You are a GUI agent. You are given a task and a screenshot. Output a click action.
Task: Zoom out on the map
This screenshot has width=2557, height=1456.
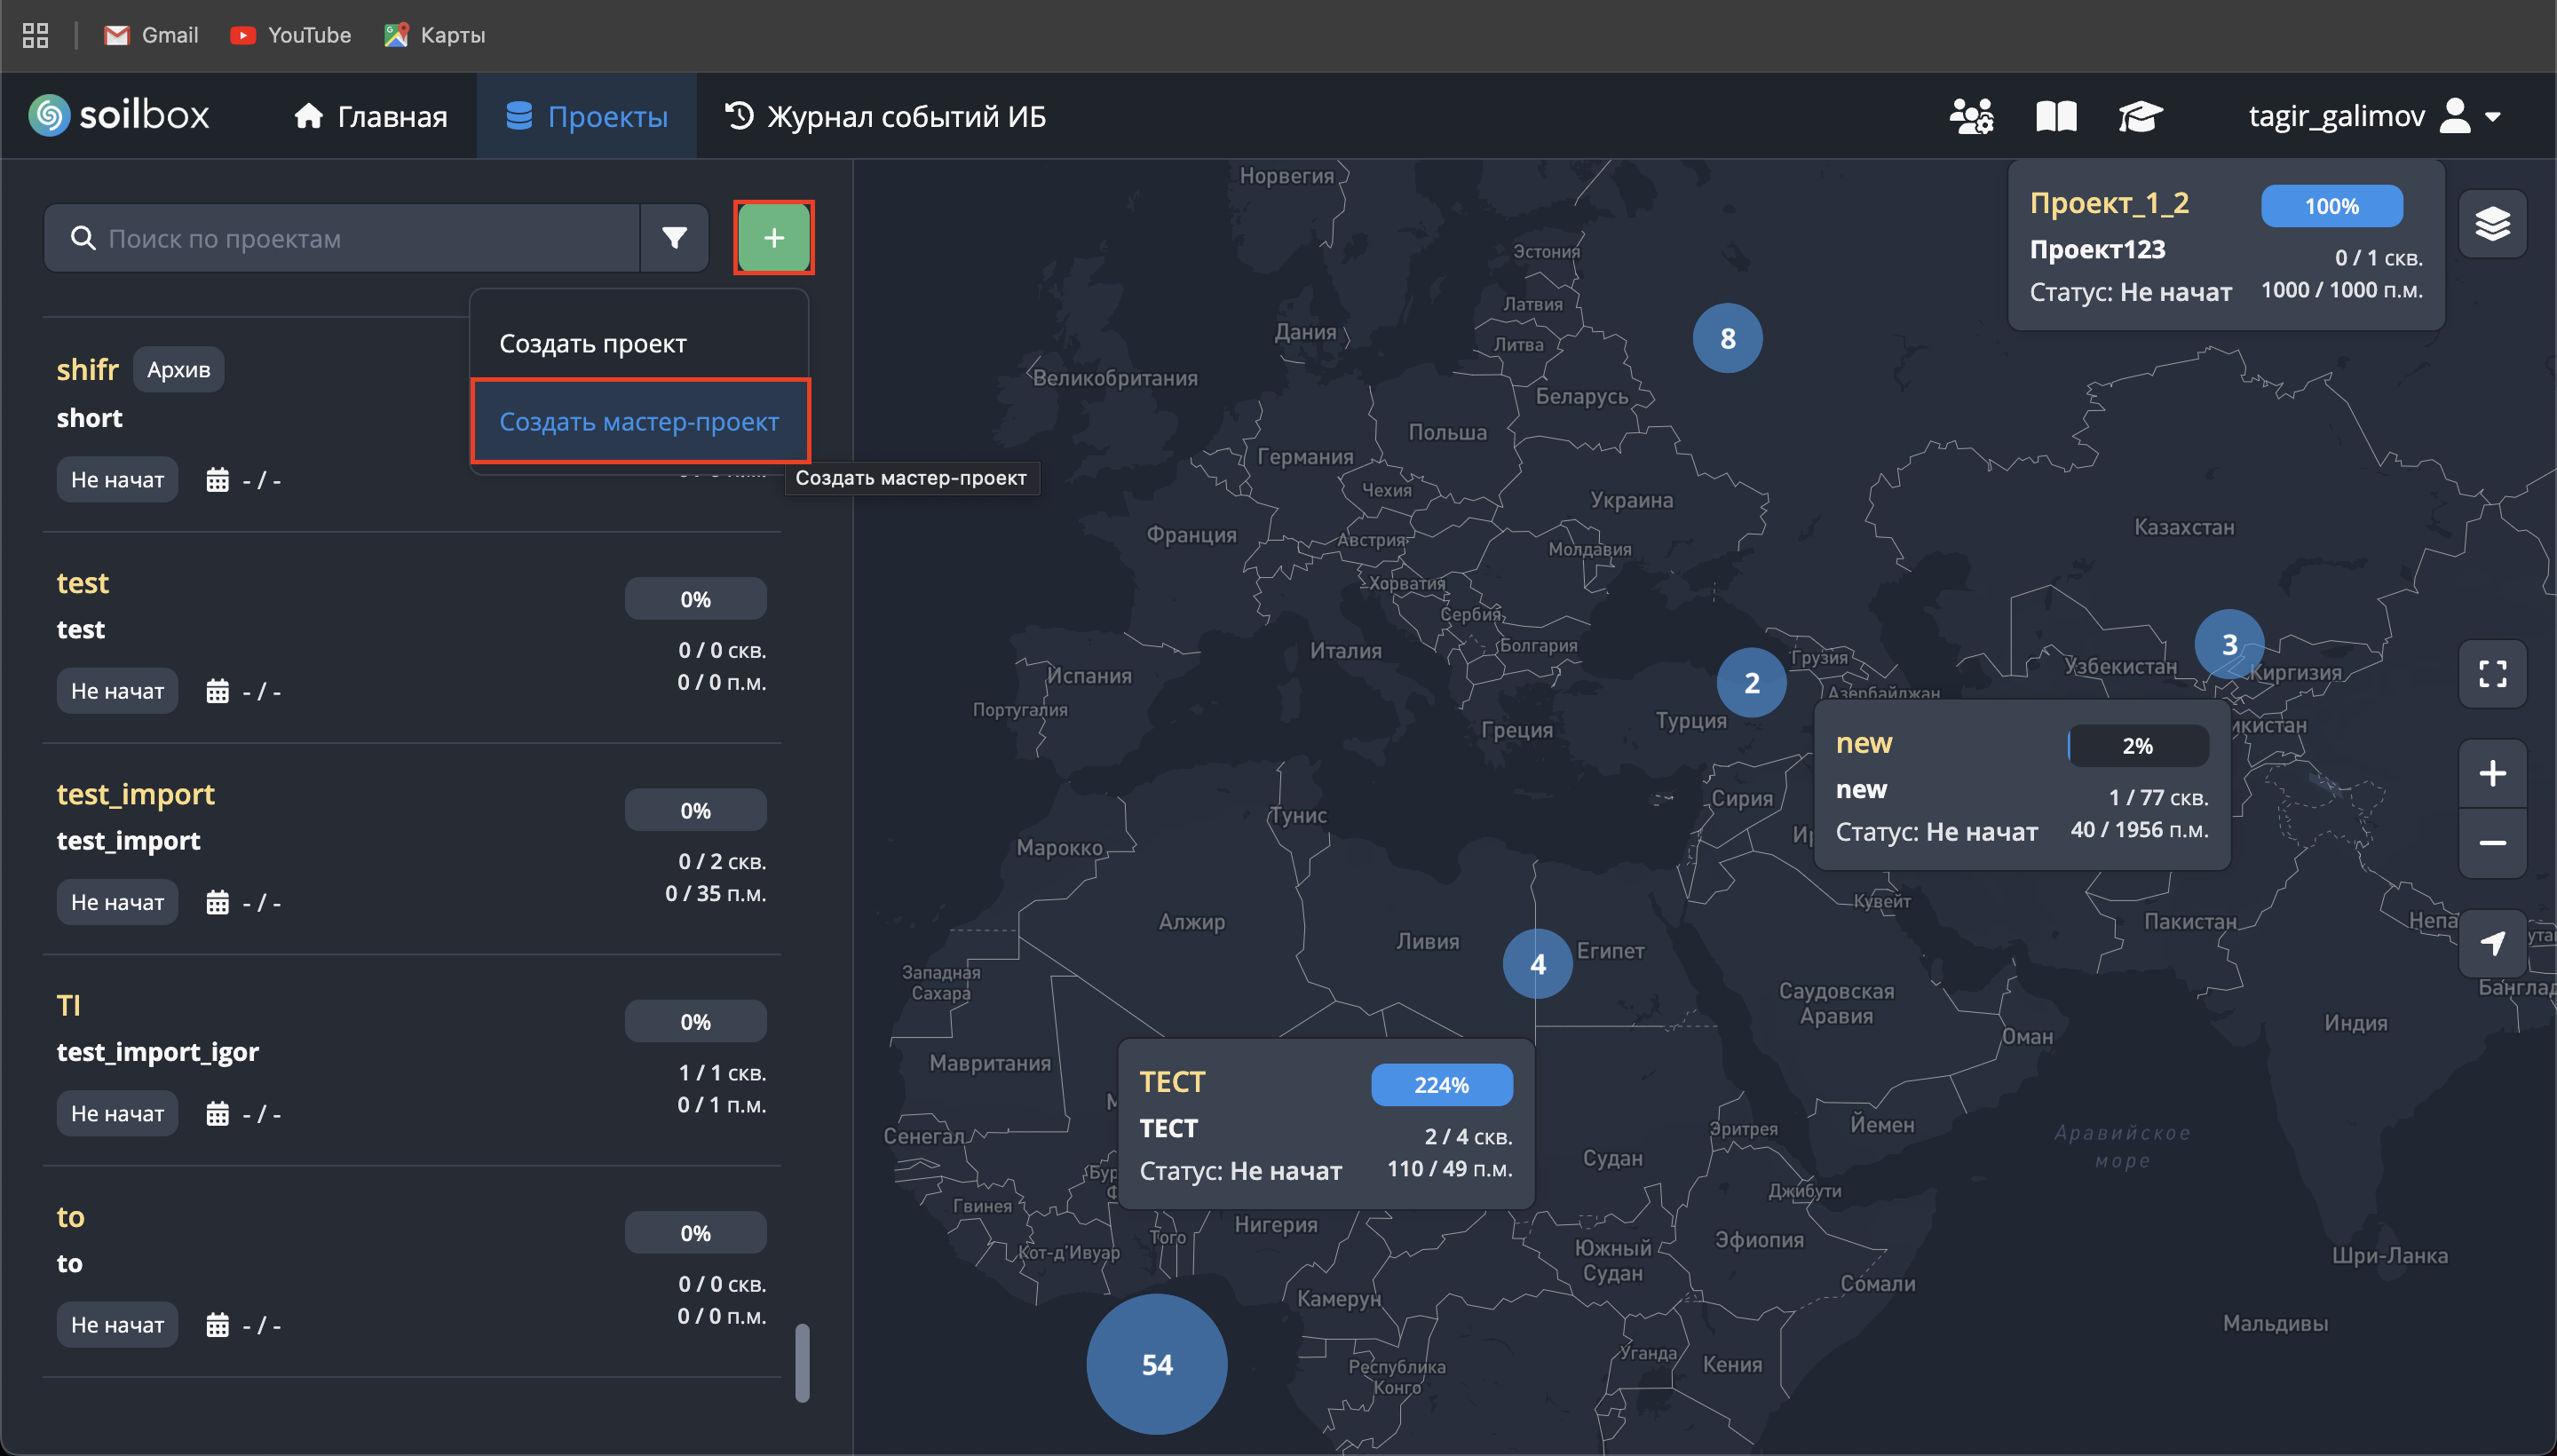tap(2492, 843)
